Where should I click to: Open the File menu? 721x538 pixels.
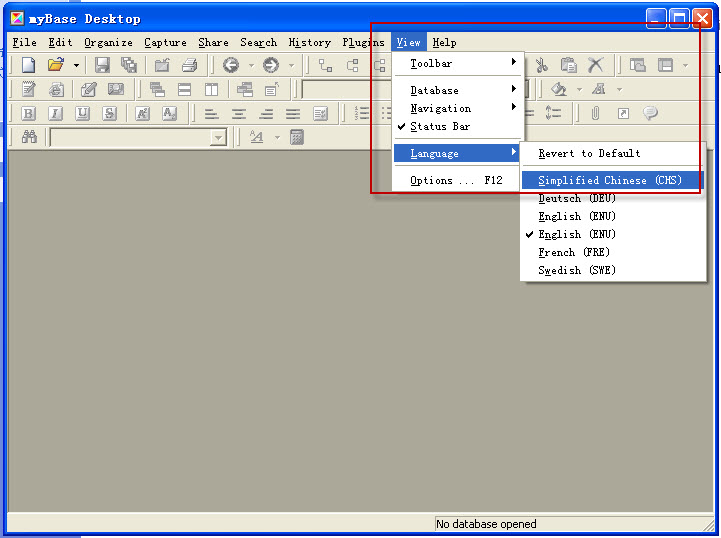24,42
